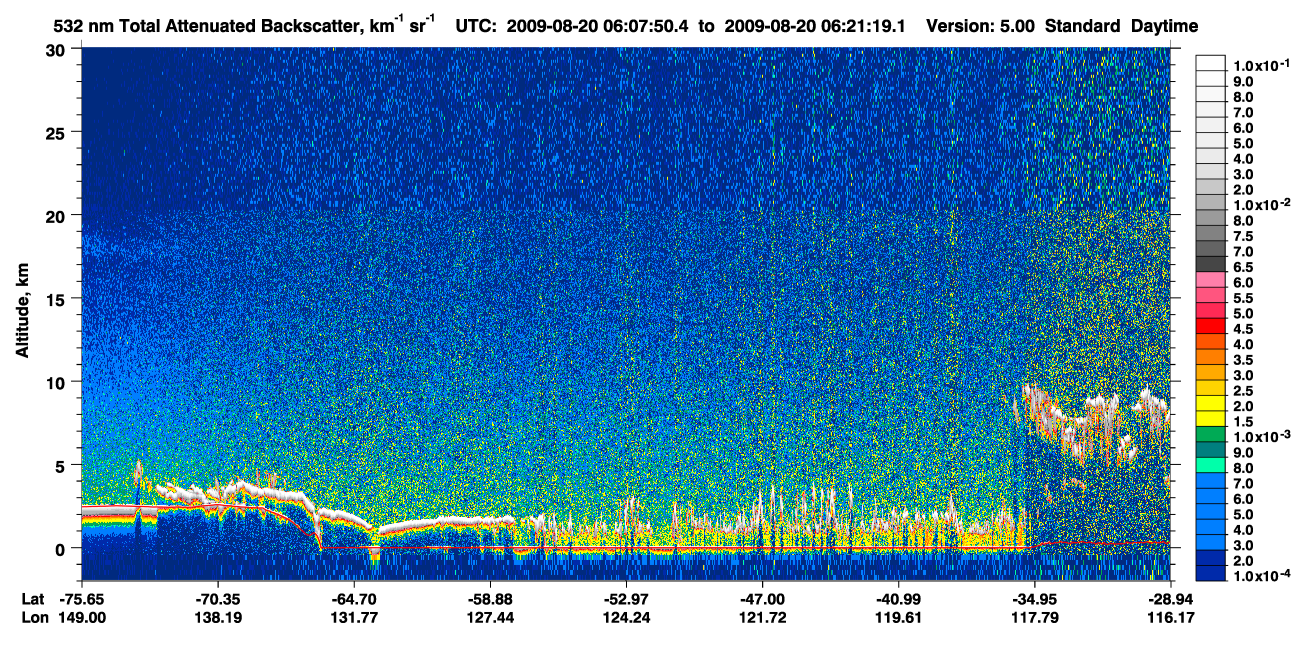This screenshot has height=667, width=1300.
Task: Click latitude value '-52.97'
Action: [626, 599]
